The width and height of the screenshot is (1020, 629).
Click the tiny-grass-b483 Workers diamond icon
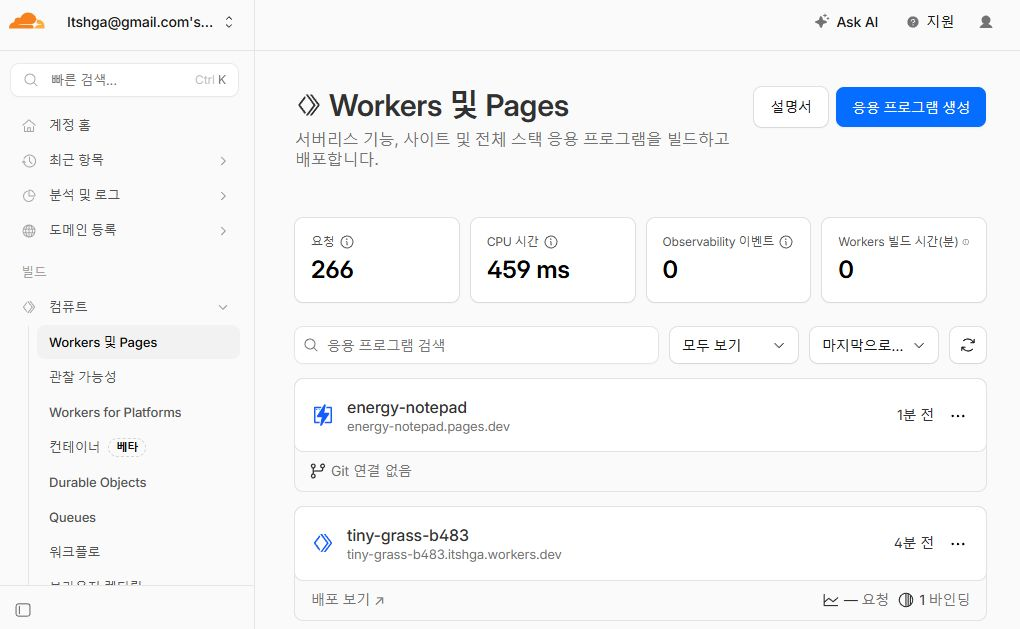point(323,543)
